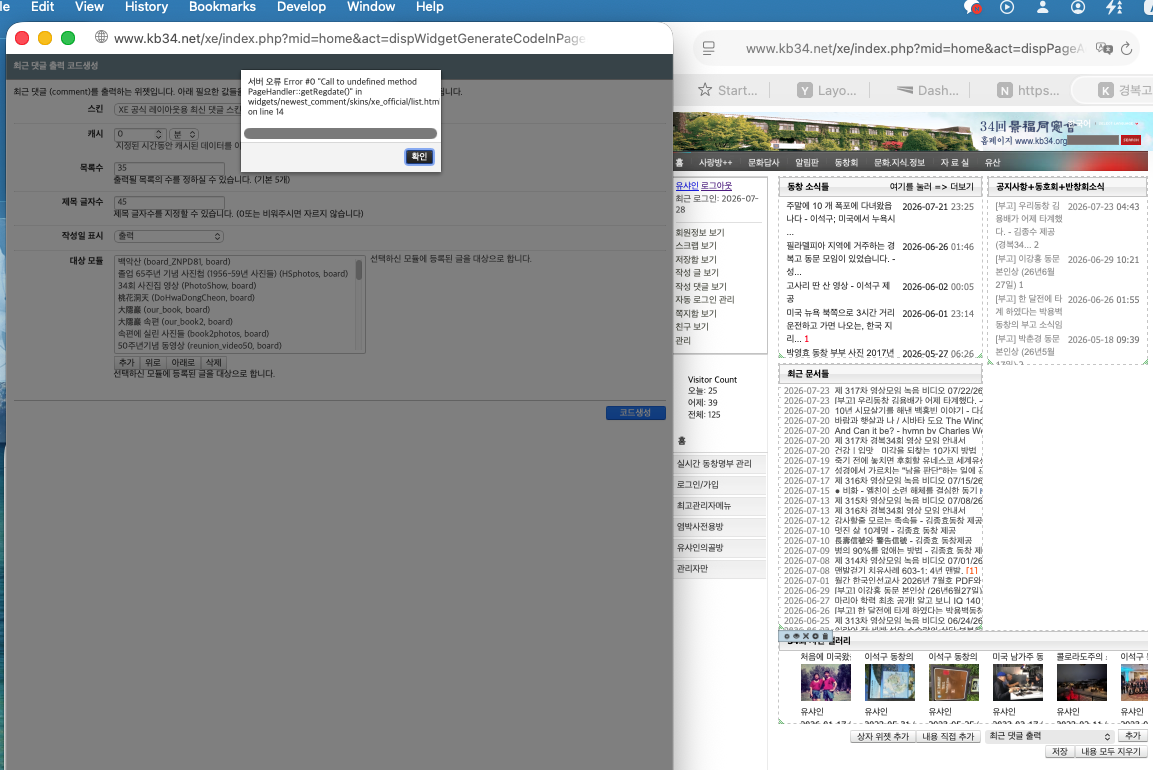This screenshot has width=1153, height=770.
Task: Open the 미국 남가주 gallery thumbnail
Action: coord(1017,682)
